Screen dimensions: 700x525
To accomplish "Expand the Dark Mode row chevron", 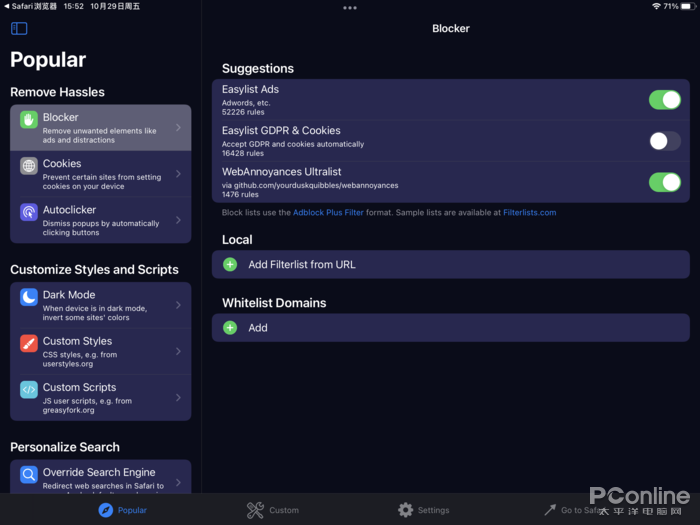I will [179, 305].
